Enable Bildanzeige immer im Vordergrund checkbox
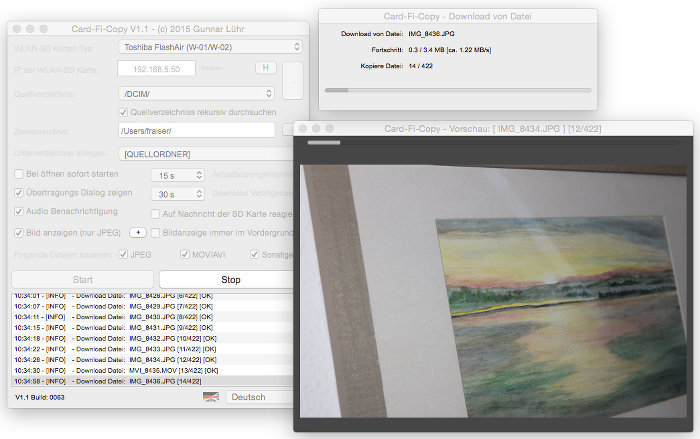The image size is (700, 439). 155,233
